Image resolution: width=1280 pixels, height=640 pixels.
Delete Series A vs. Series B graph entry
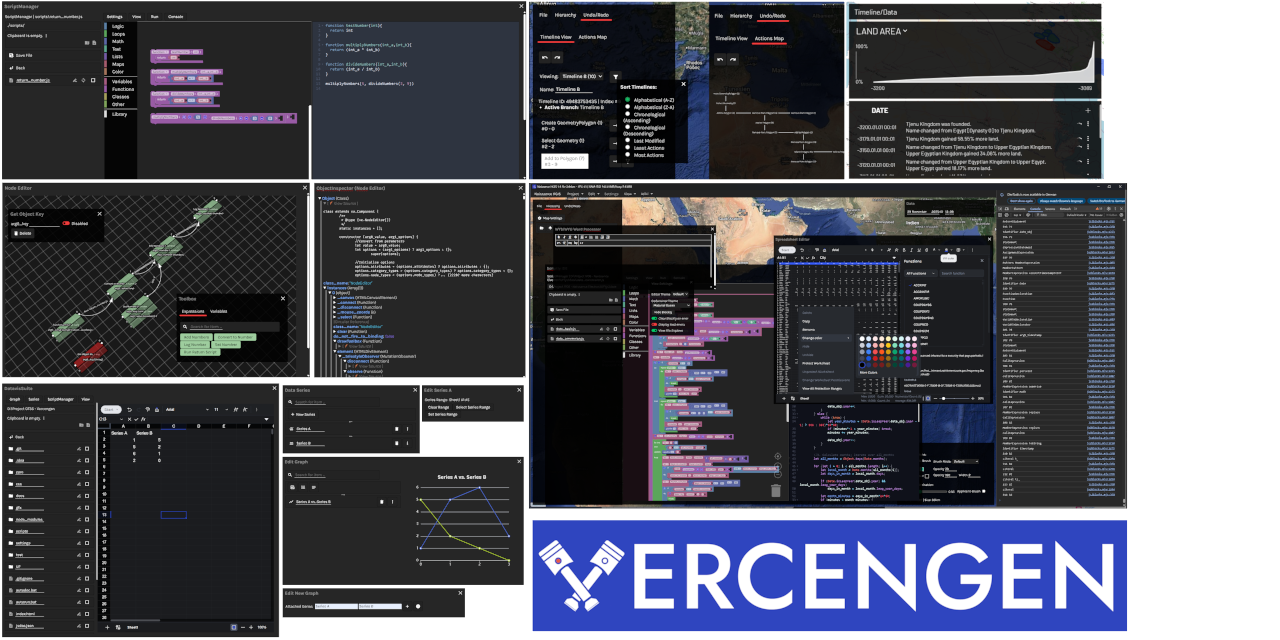(381, 502)
